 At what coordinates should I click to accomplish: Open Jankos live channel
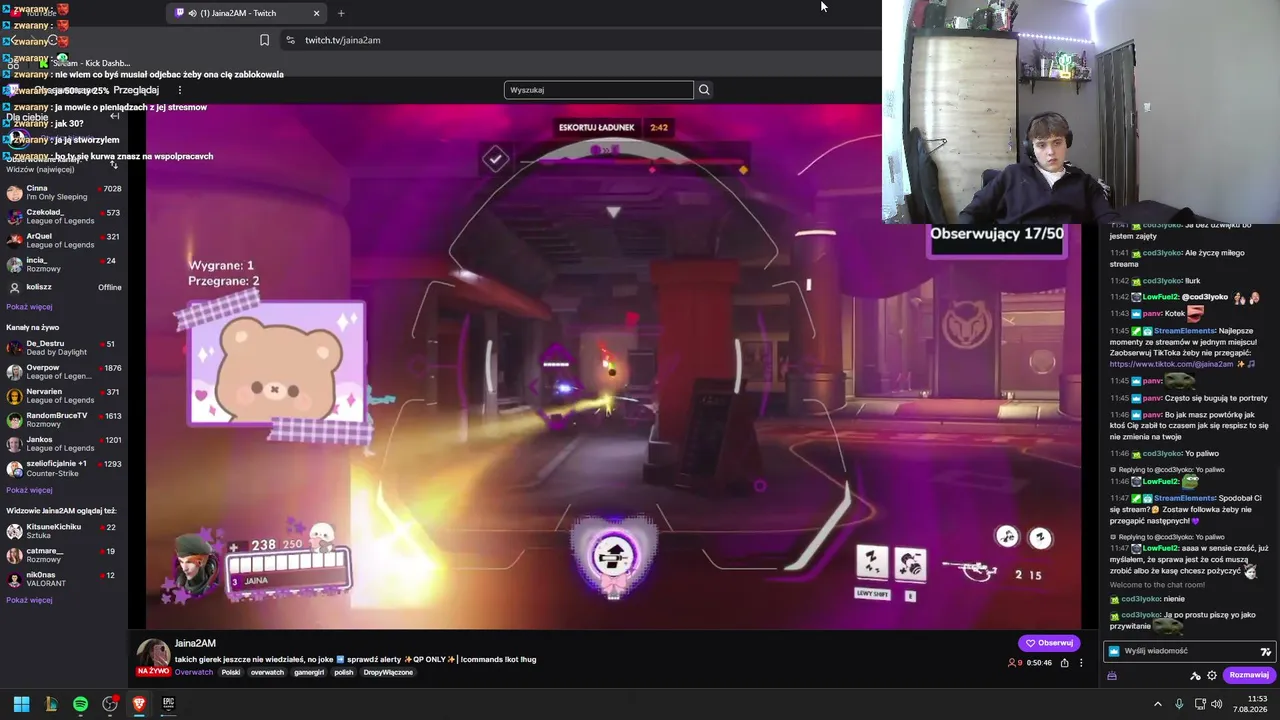tap(64, 443)
